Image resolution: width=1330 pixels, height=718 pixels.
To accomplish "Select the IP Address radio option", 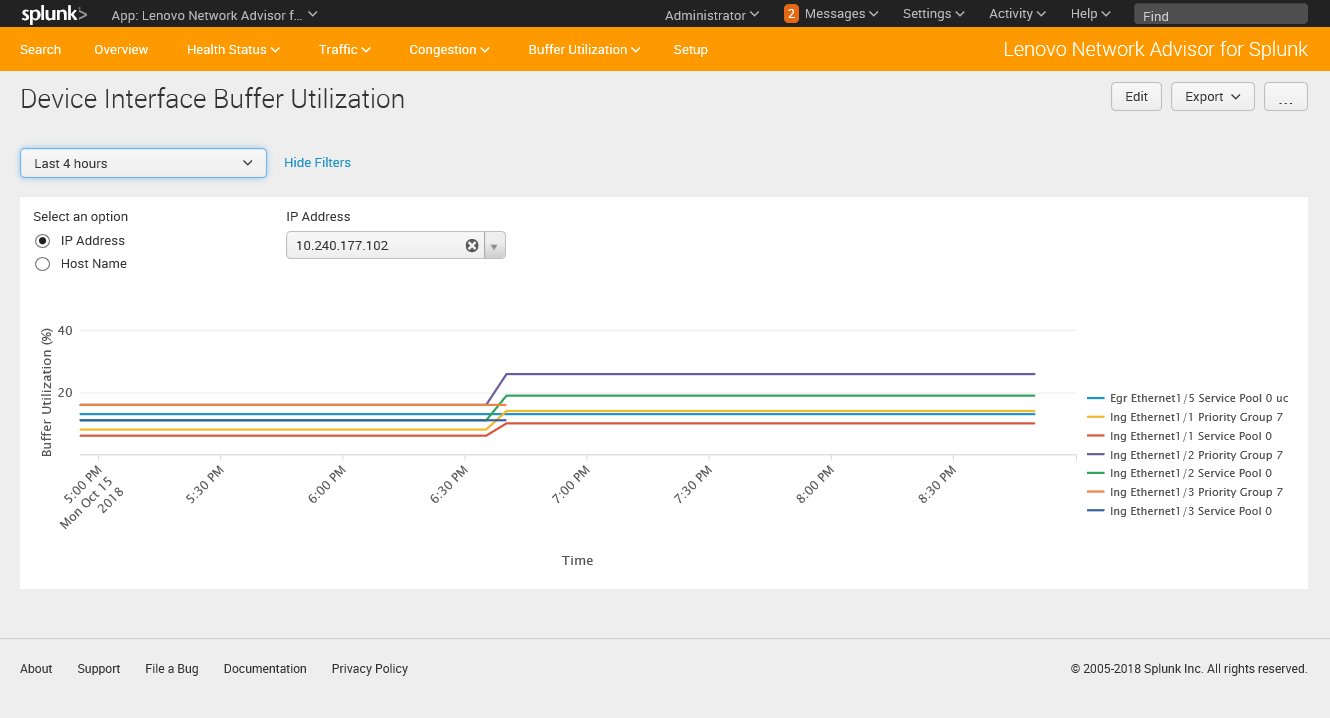I will click(x=42, y=241).
